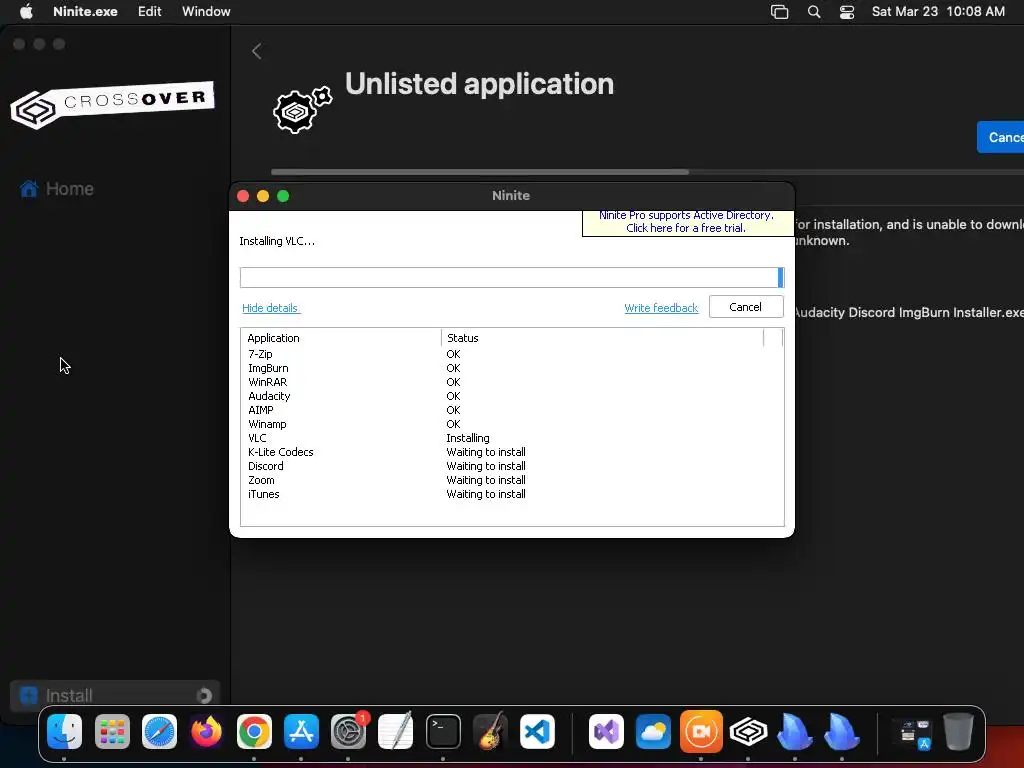This screenshot has width=1024, height=768.
Task: Click the Ninite Pro free trial banner
Action: coord(687,222)
